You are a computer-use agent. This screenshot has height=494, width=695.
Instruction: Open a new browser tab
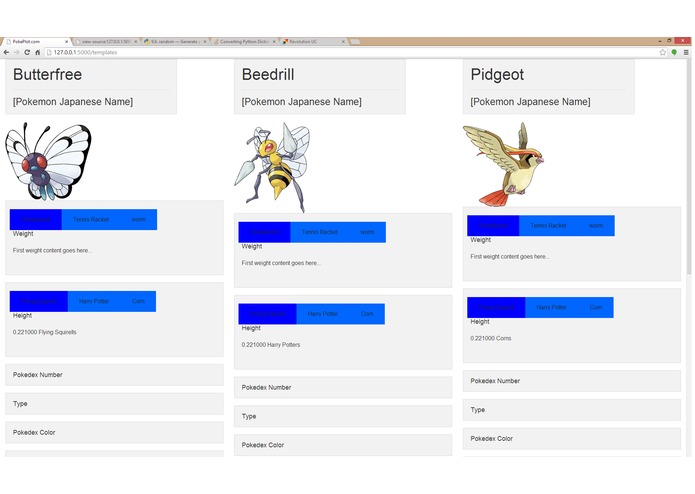(x=355, y=42)
